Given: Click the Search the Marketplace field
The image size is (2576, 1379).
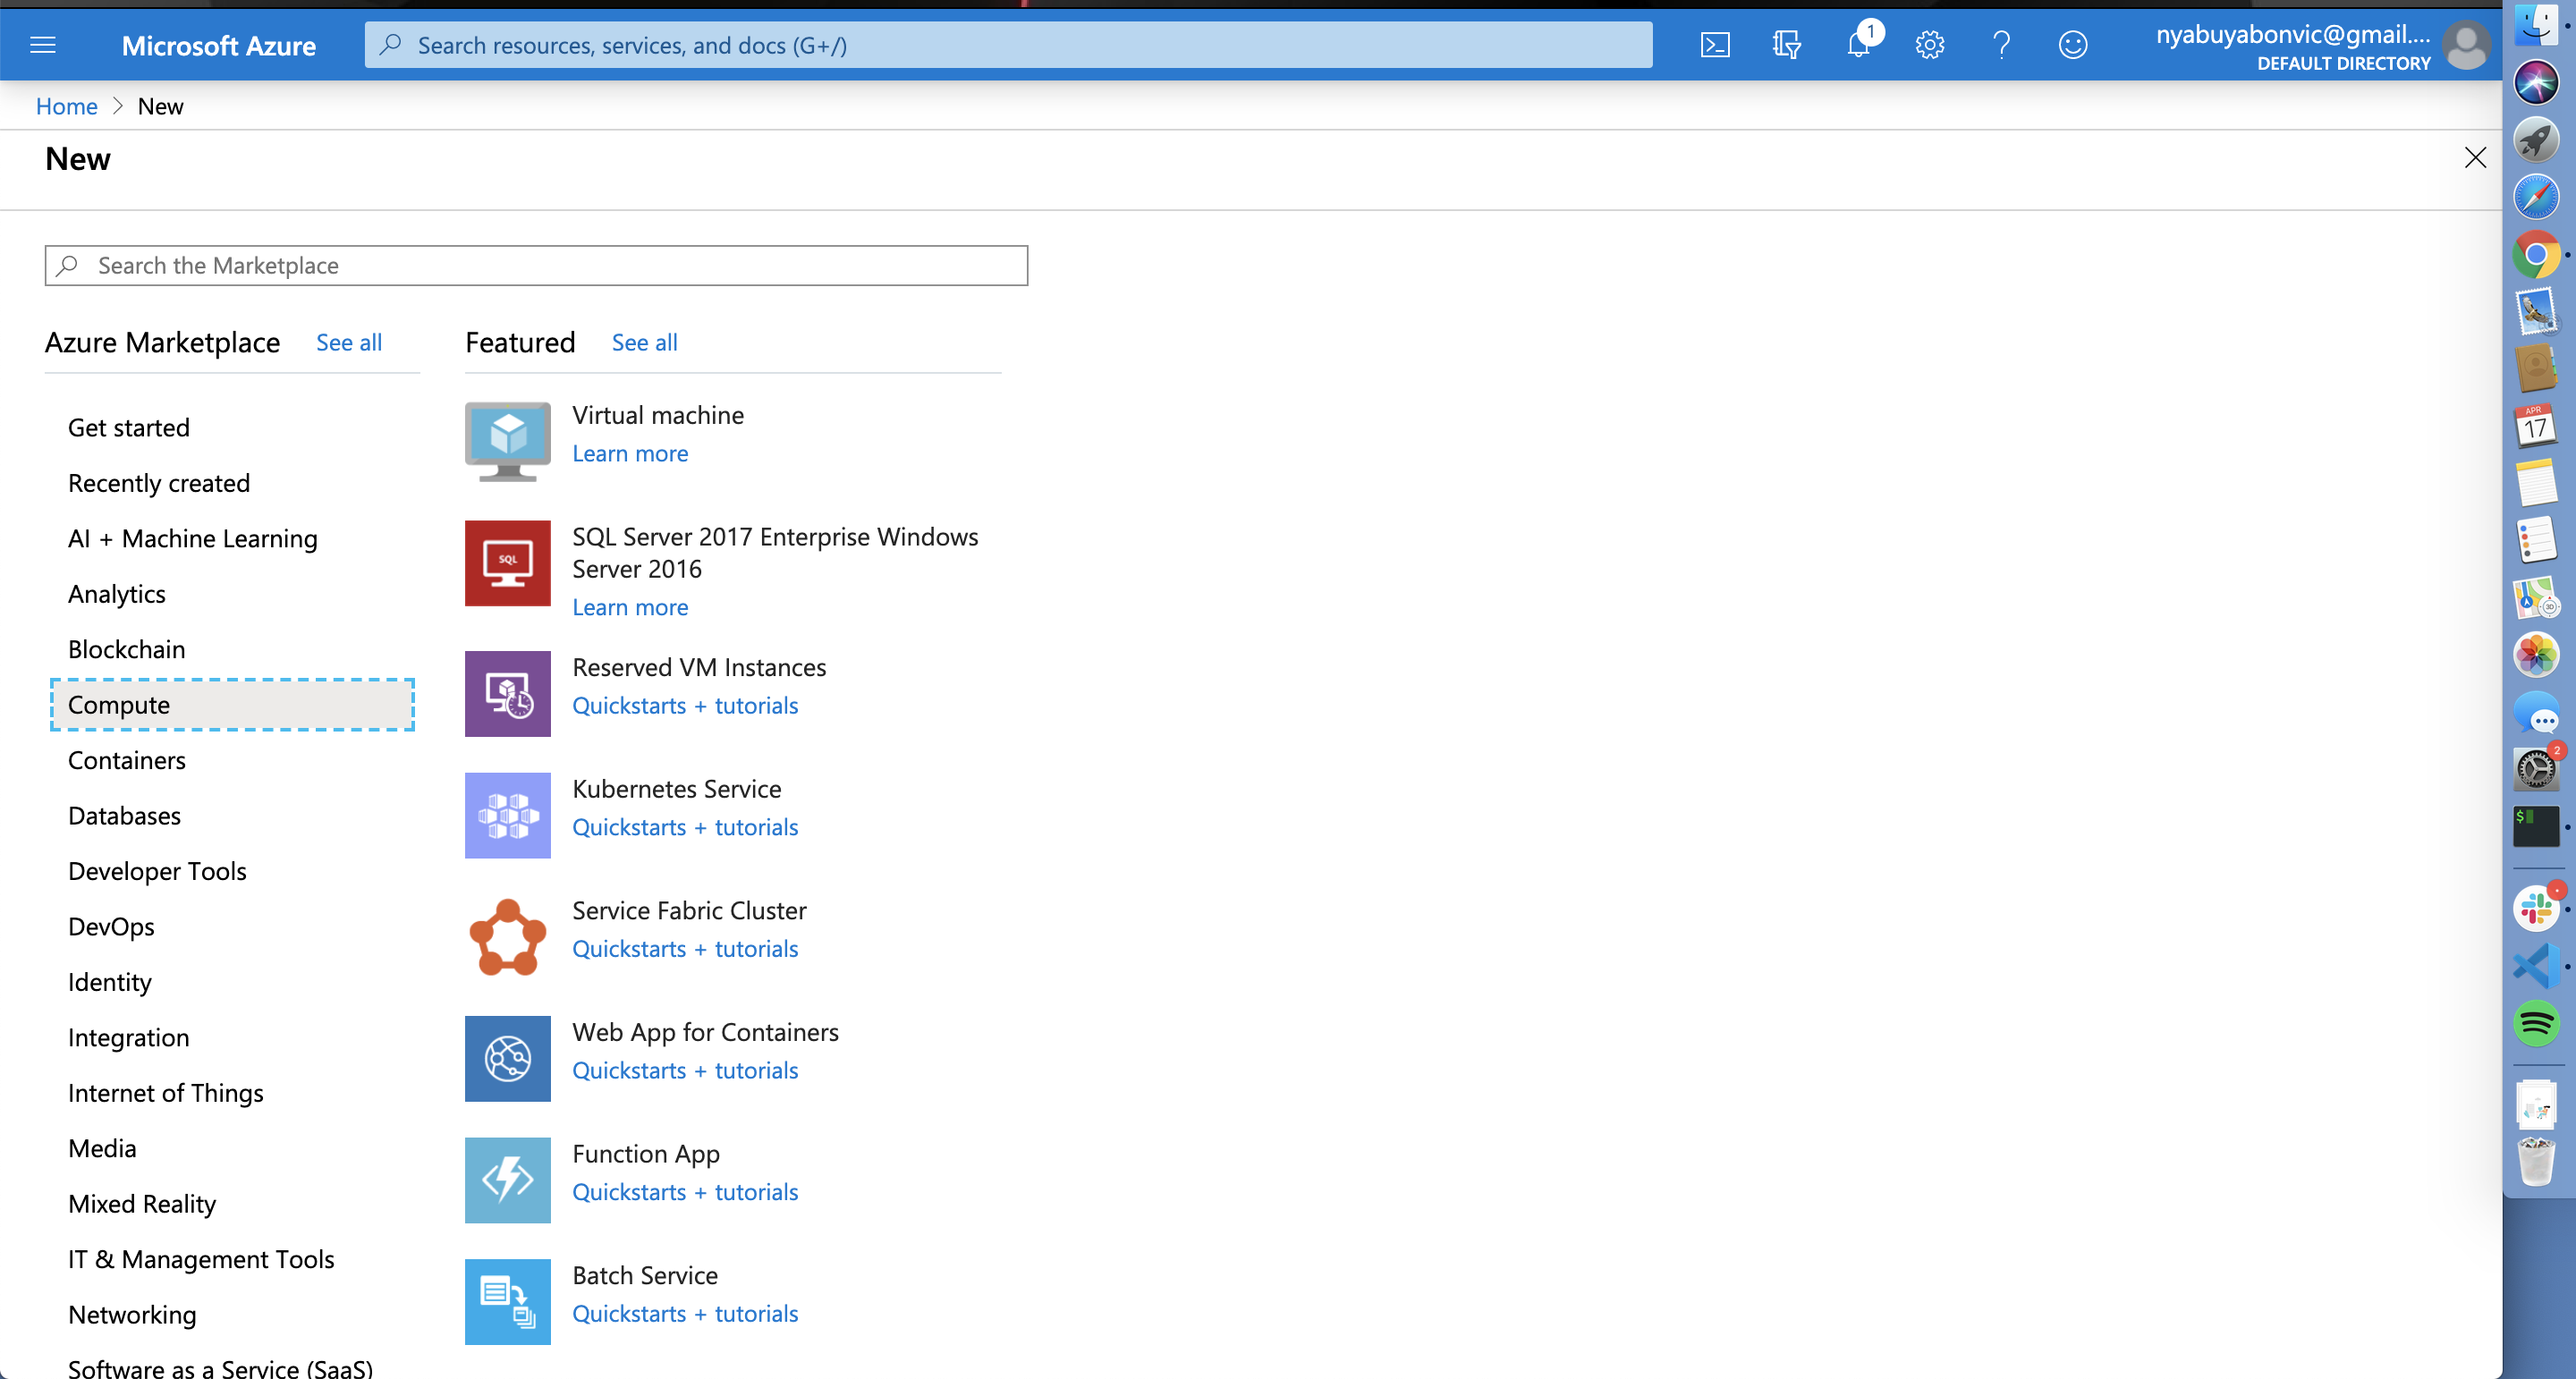Looking at the screenshot, I should 536,265.
